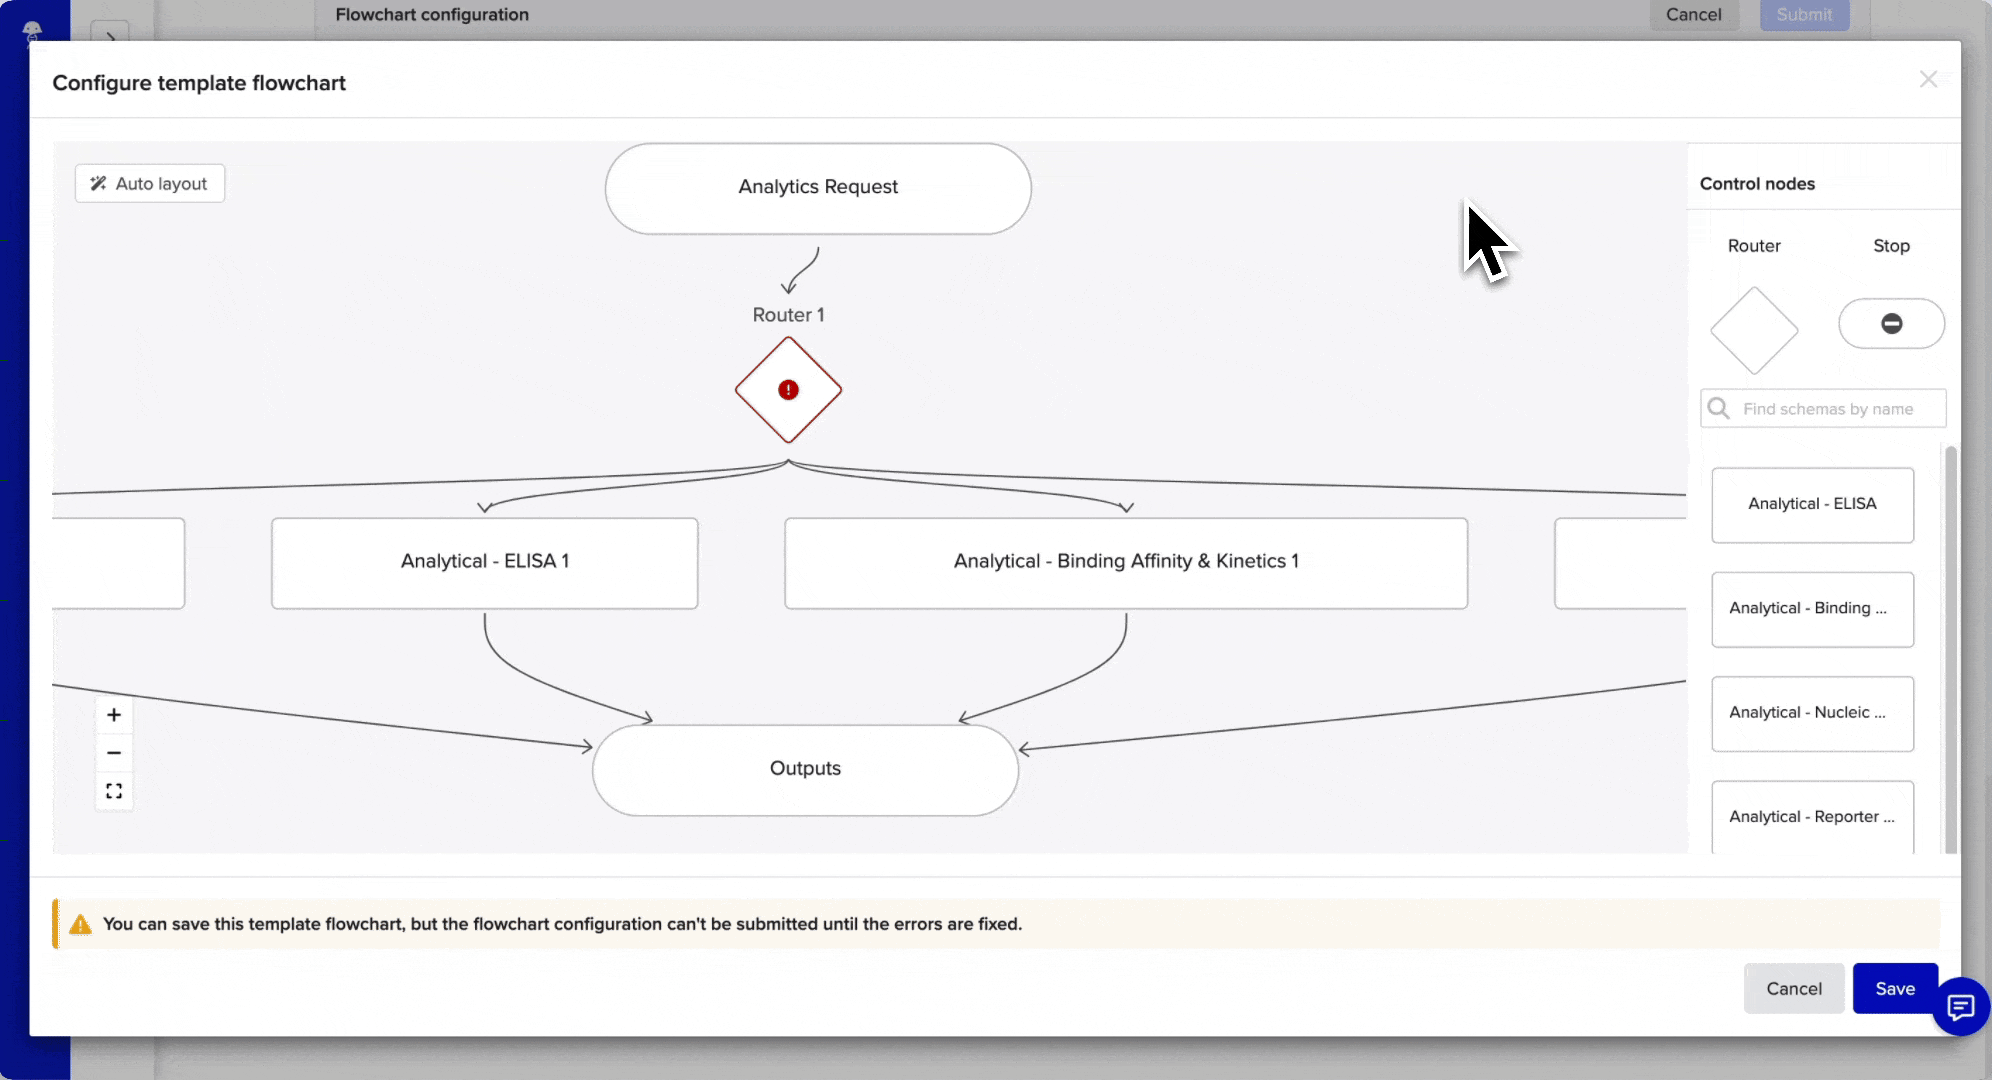Select the Auto layout tool
1992x1080 pixels.
[149, 183]
